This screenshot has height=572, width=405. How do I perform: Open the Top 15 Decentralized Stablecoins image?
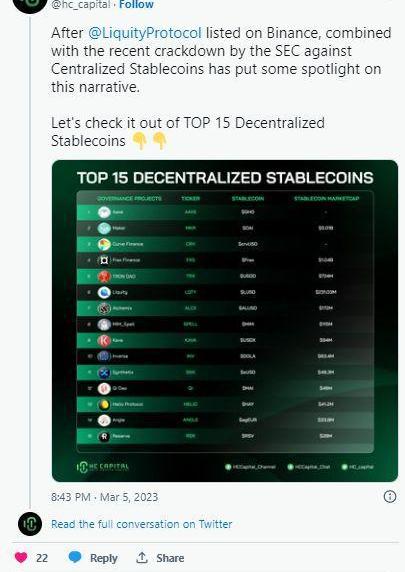[x=225, y=321]
